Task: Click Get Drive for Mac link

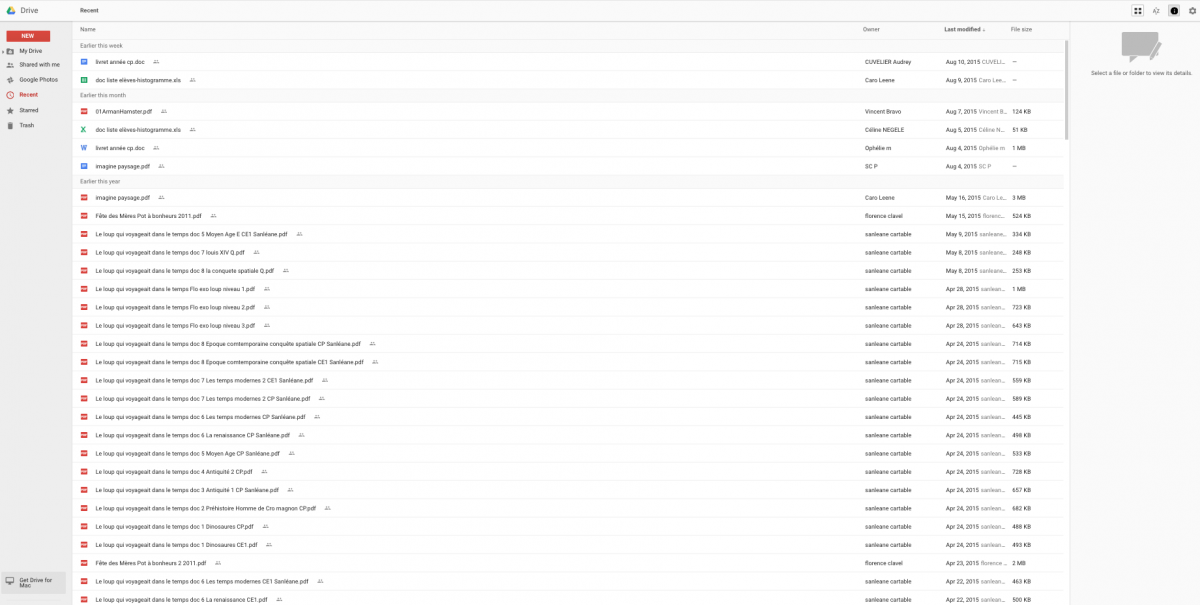Action: click(35, 582)
